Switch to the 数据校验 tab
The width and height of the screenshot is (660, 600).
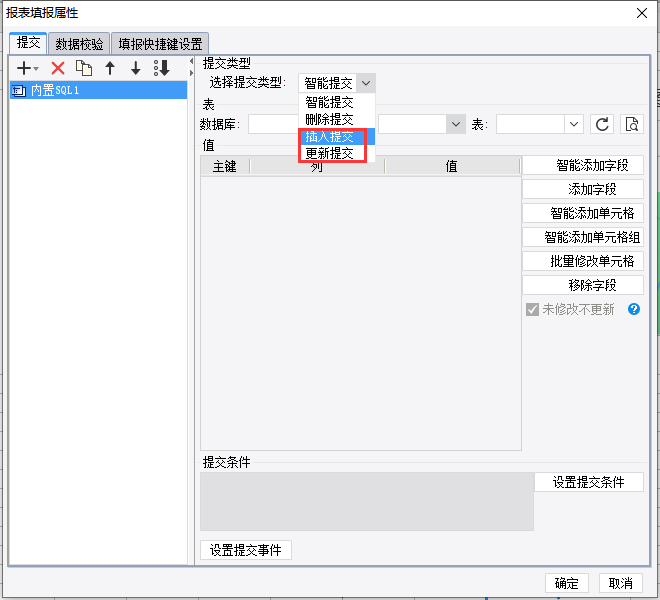point(79,44)
